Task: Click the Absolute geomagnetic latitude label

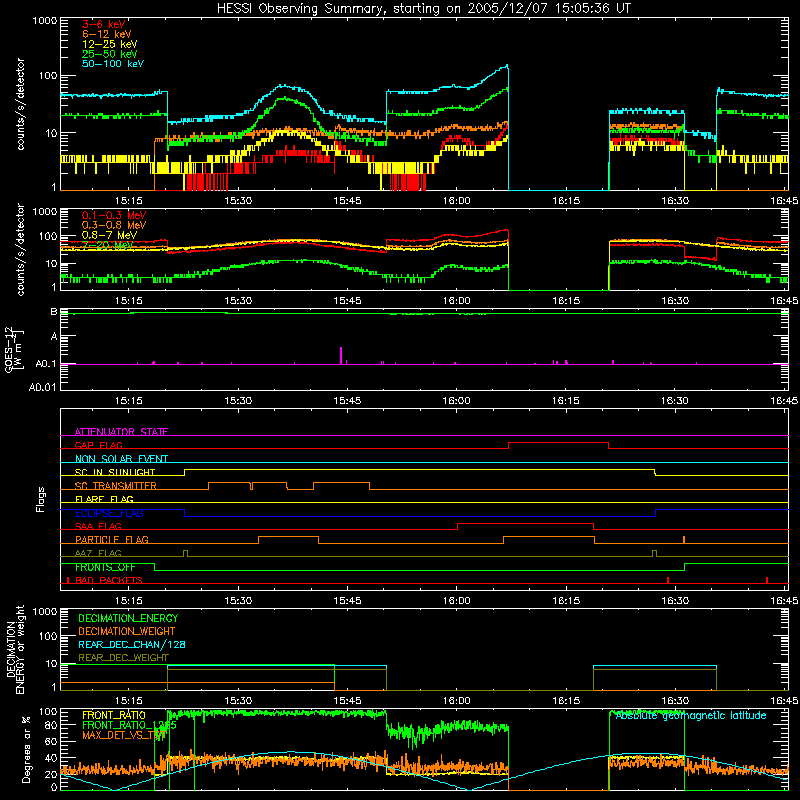Action: coord(691,715)
